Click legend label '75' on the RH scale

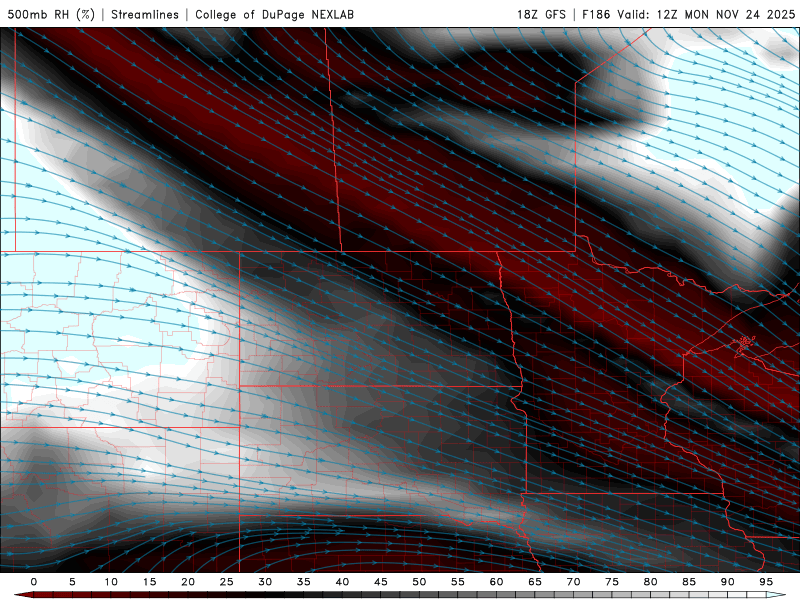point(612,582)
